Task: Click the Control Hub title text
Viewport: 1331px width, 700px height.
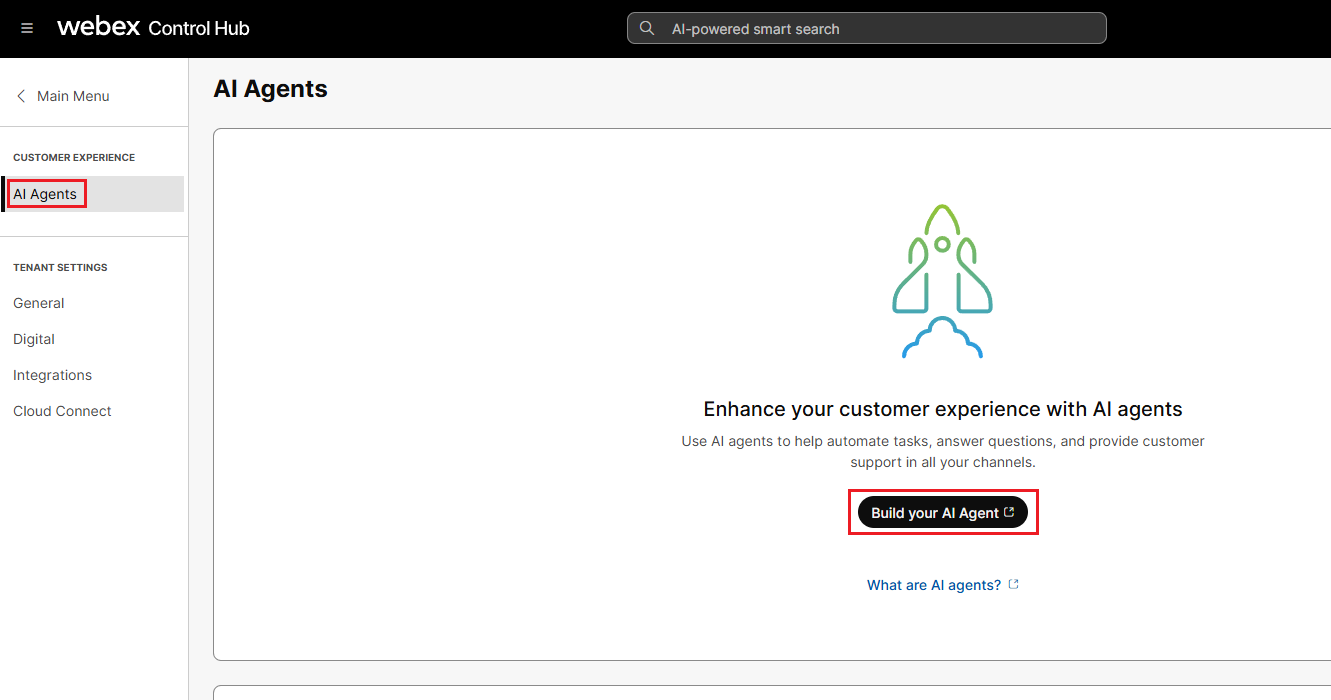Action: coord(198,28)
